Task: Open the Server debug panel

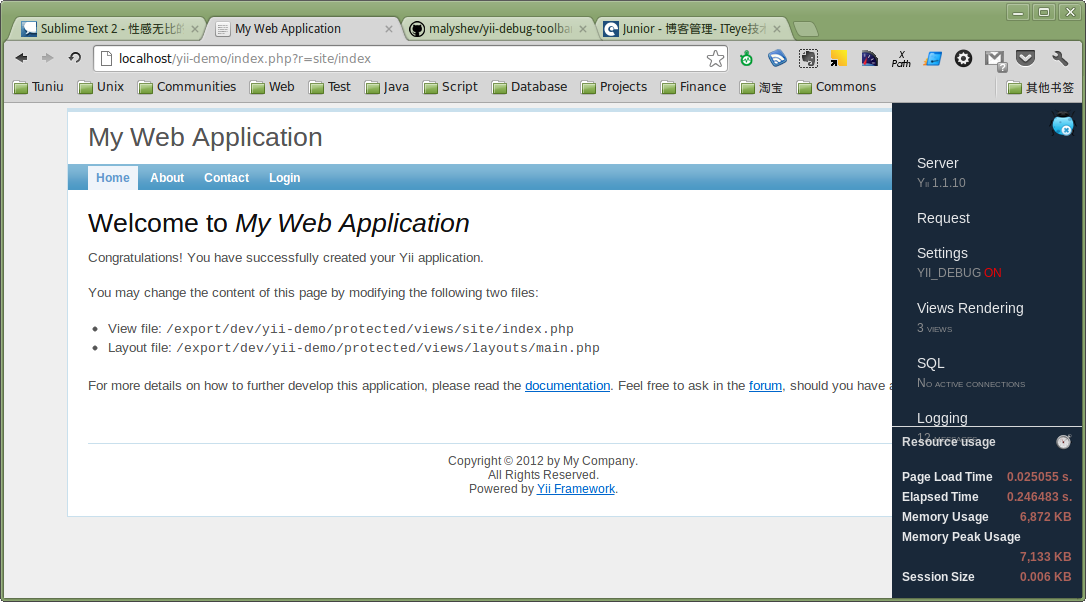Action: pyautogui.click(x=938, y=163)
